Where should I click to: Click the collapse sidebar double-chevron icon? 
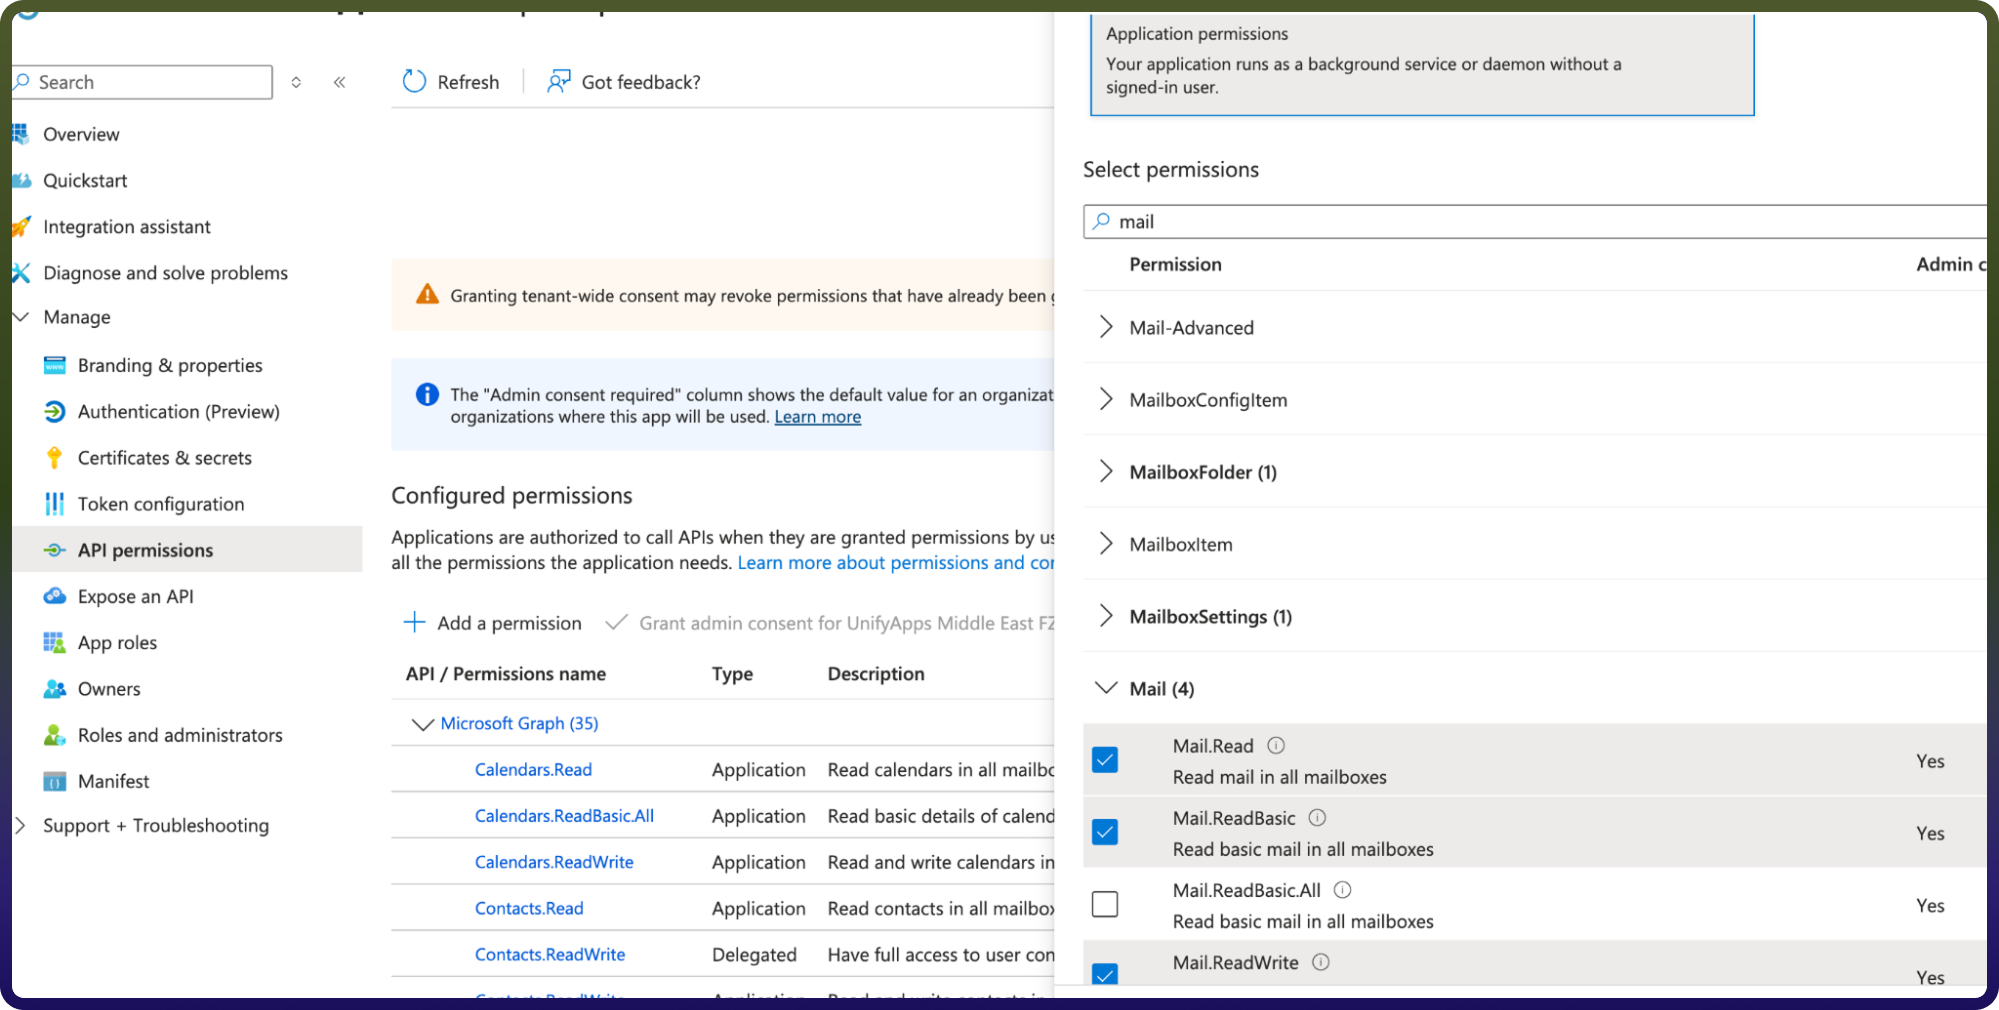pyautogui.click(x=340, y=82)
